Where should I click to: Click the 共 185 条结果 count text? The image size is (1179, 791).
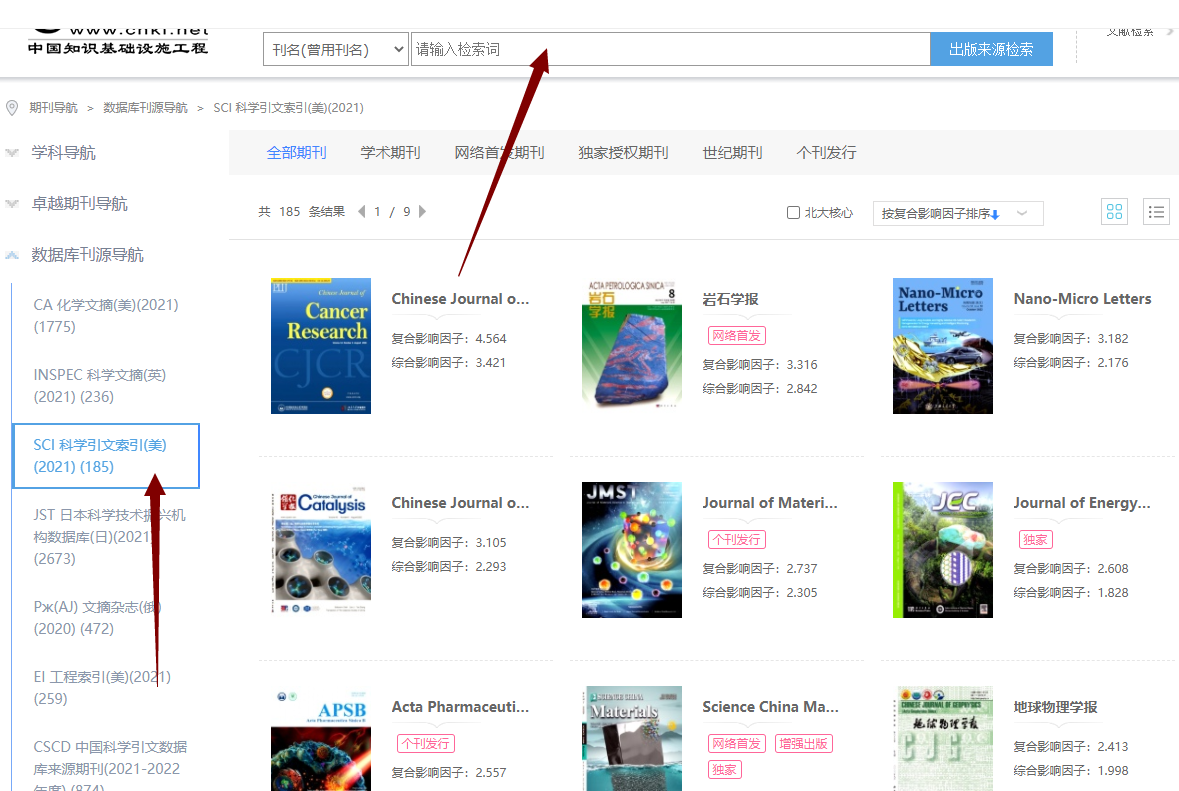pyautogui.click(x=302, y=212)
